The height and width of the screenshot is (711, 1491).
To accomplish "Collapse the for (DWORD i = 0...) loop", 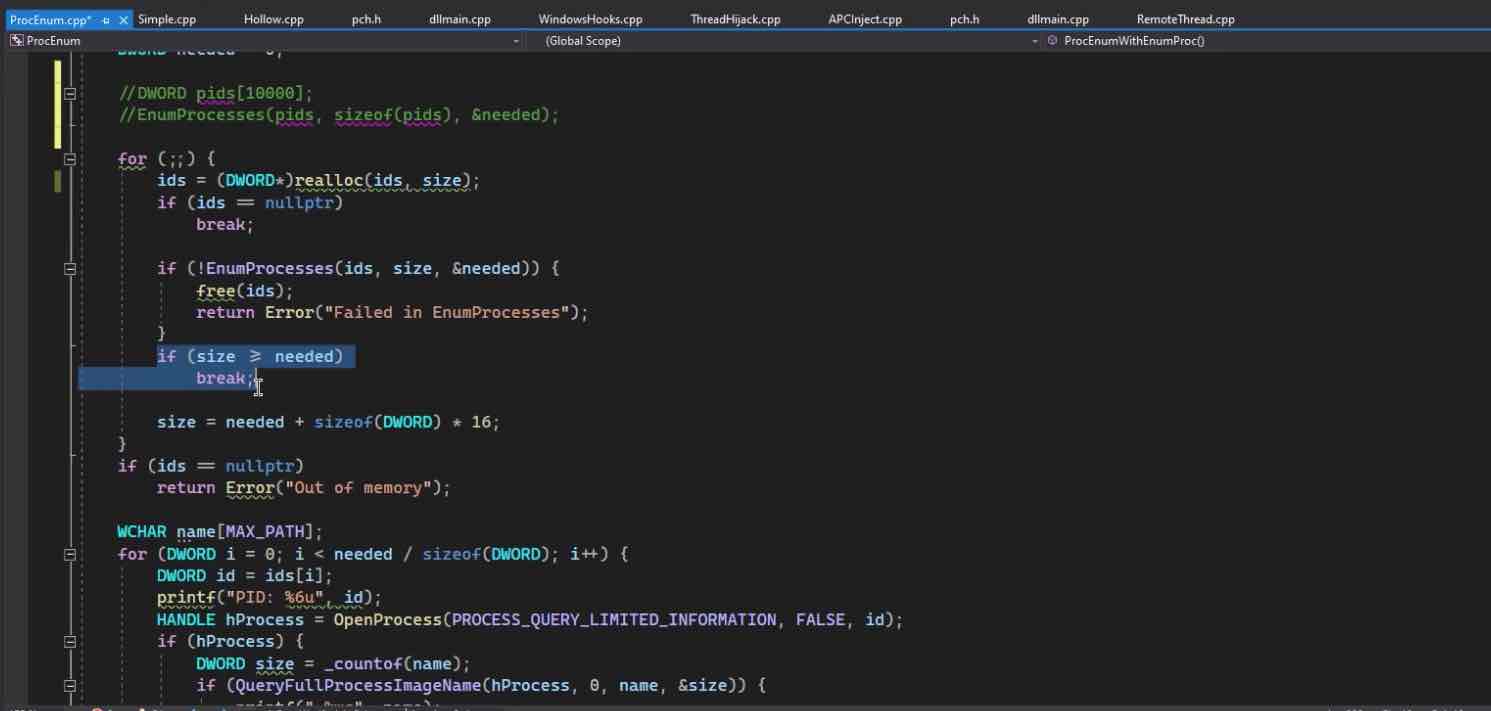I will tap(70, 554).
